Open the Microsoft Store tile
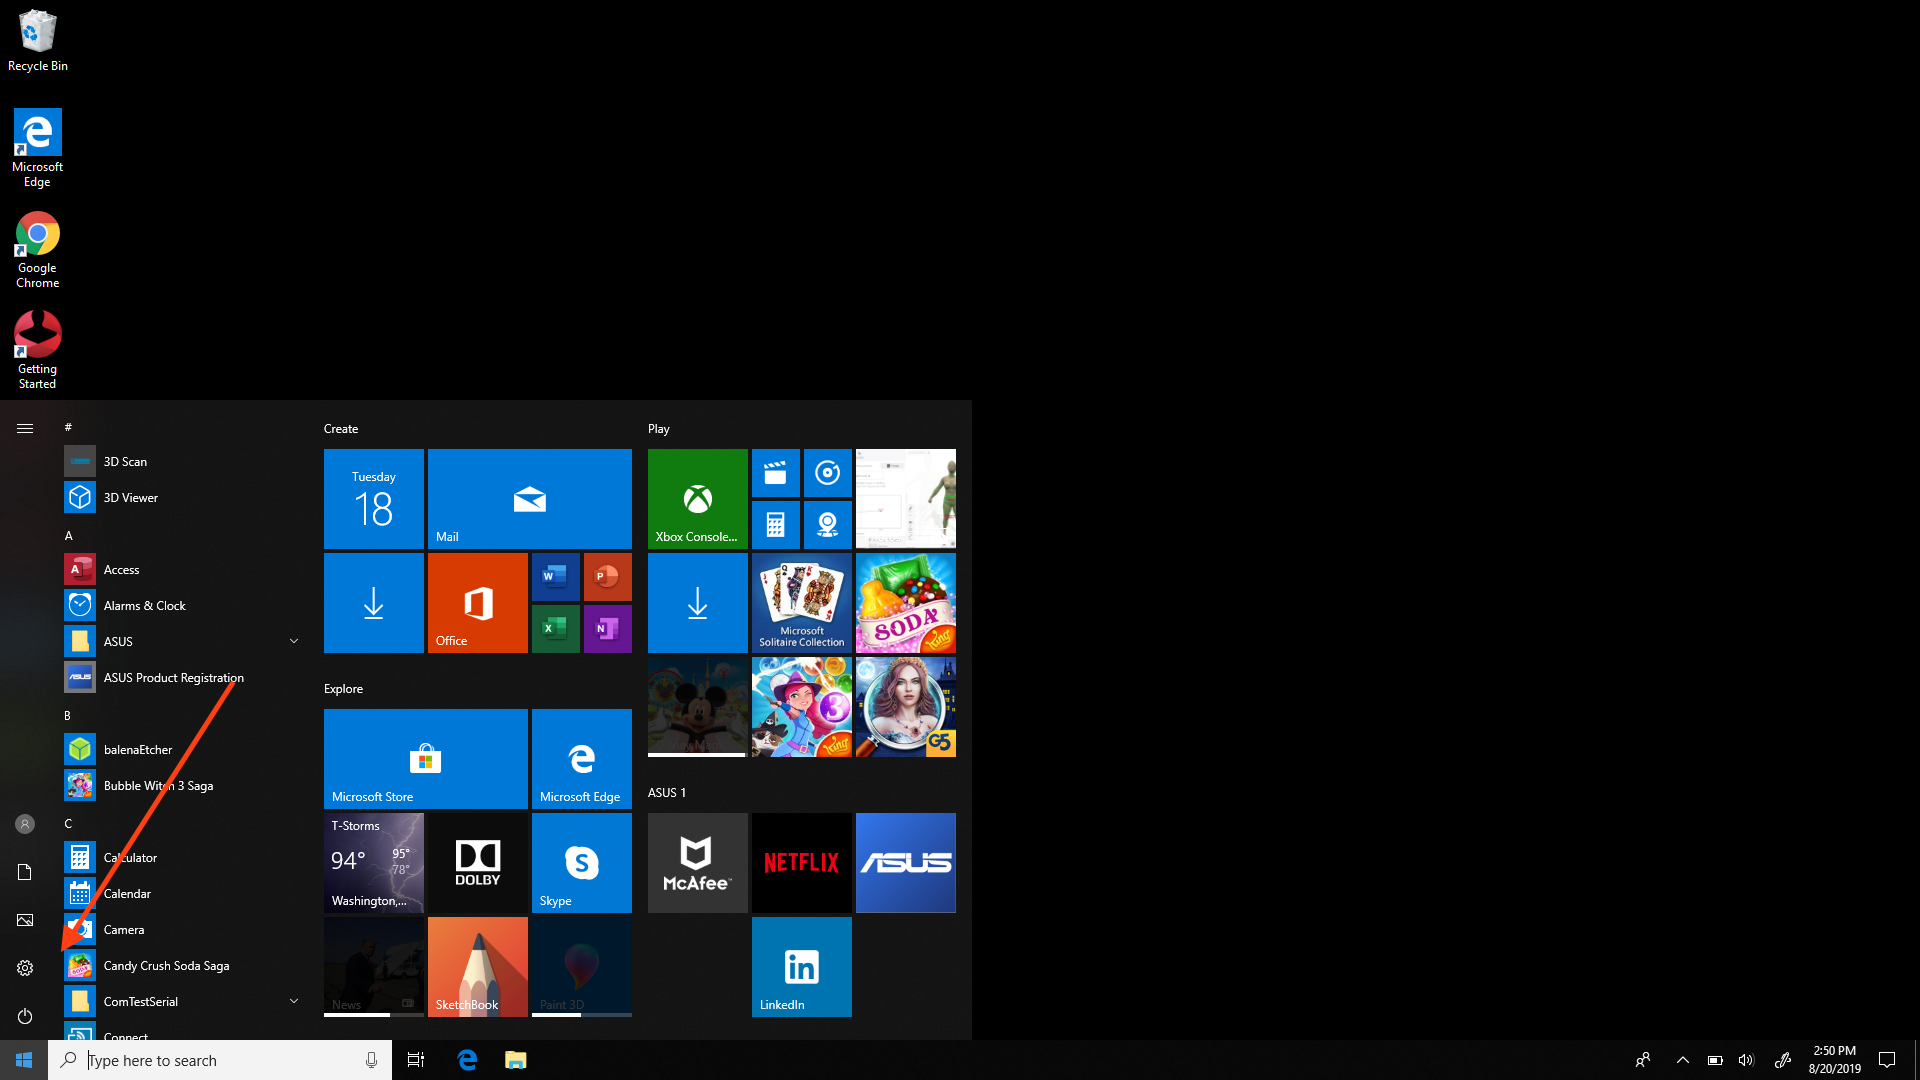 425,758
